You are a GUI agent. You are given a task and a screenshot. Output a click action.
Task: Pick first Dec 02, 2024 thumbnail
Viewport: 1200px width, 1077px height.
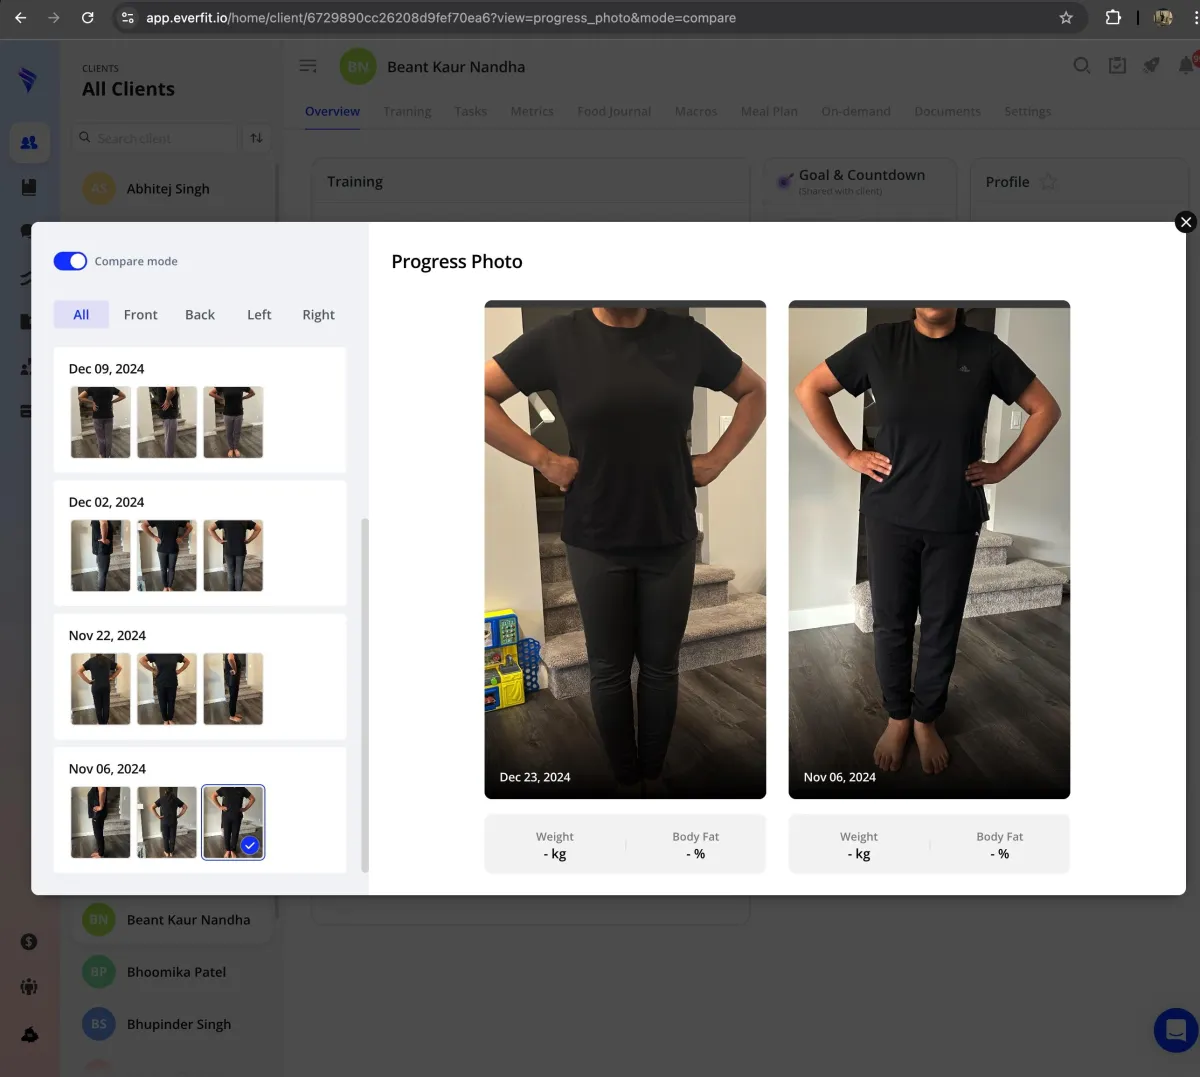(x=101, y=555)
